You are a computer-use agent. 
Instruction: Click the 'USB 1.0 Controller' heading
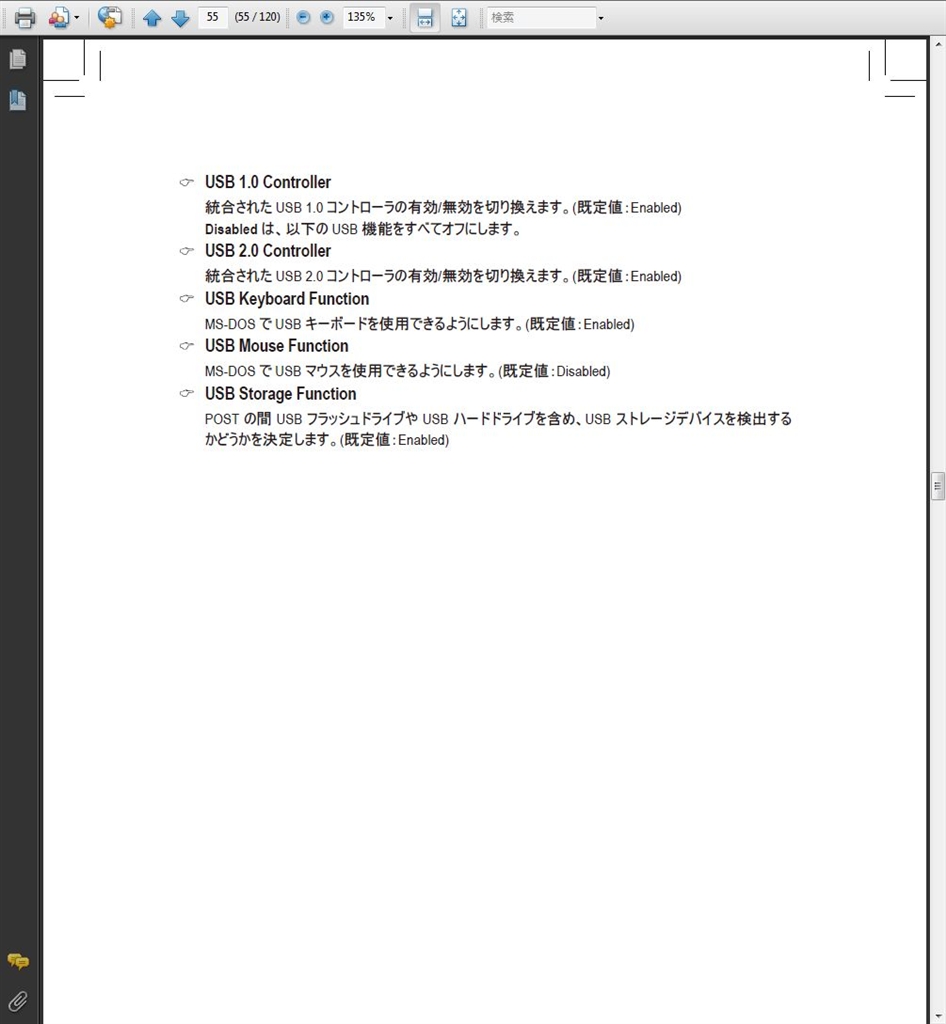268,182
